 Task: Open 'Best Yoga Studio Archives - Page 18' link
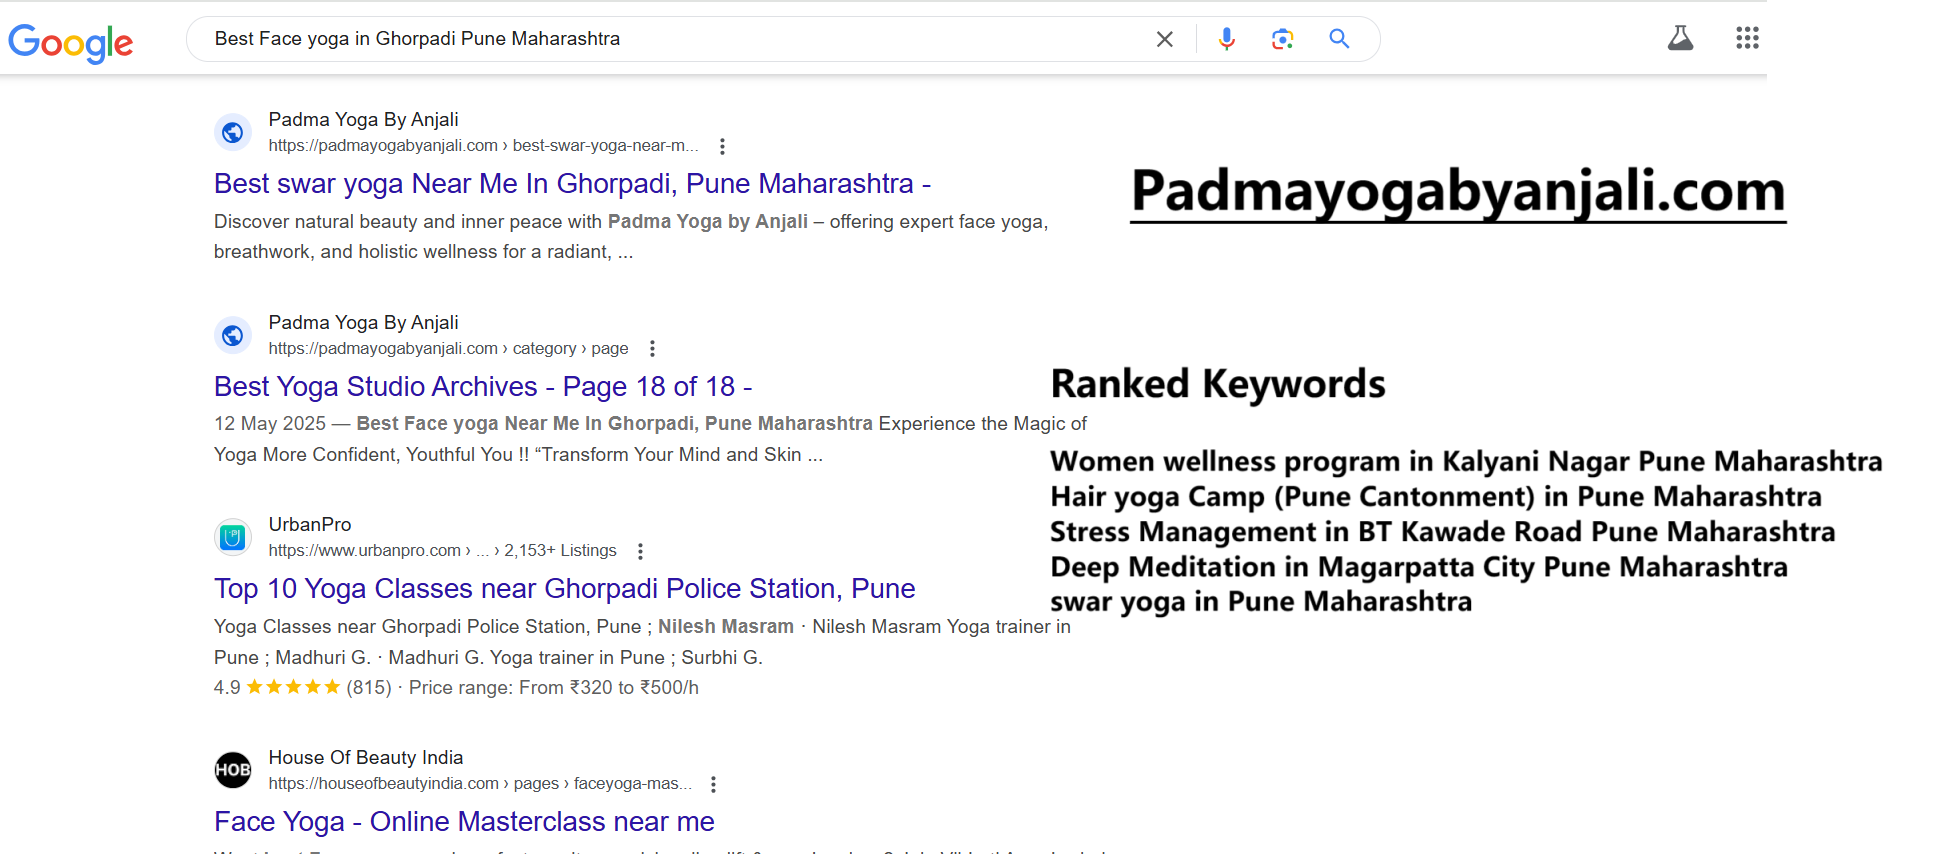click(x=482, y=387)
